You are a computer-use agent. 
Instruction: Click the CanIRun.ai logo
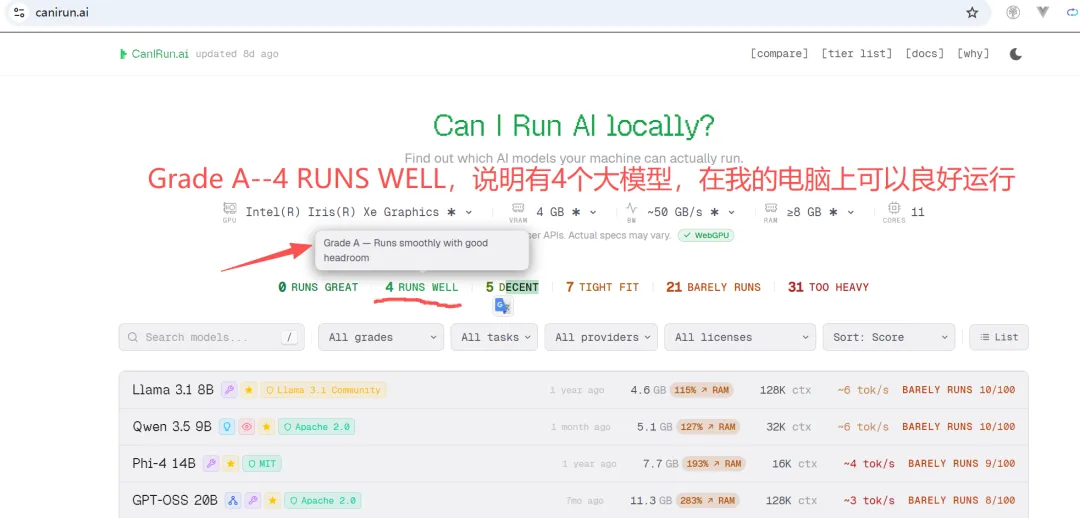tap(154, 54)
